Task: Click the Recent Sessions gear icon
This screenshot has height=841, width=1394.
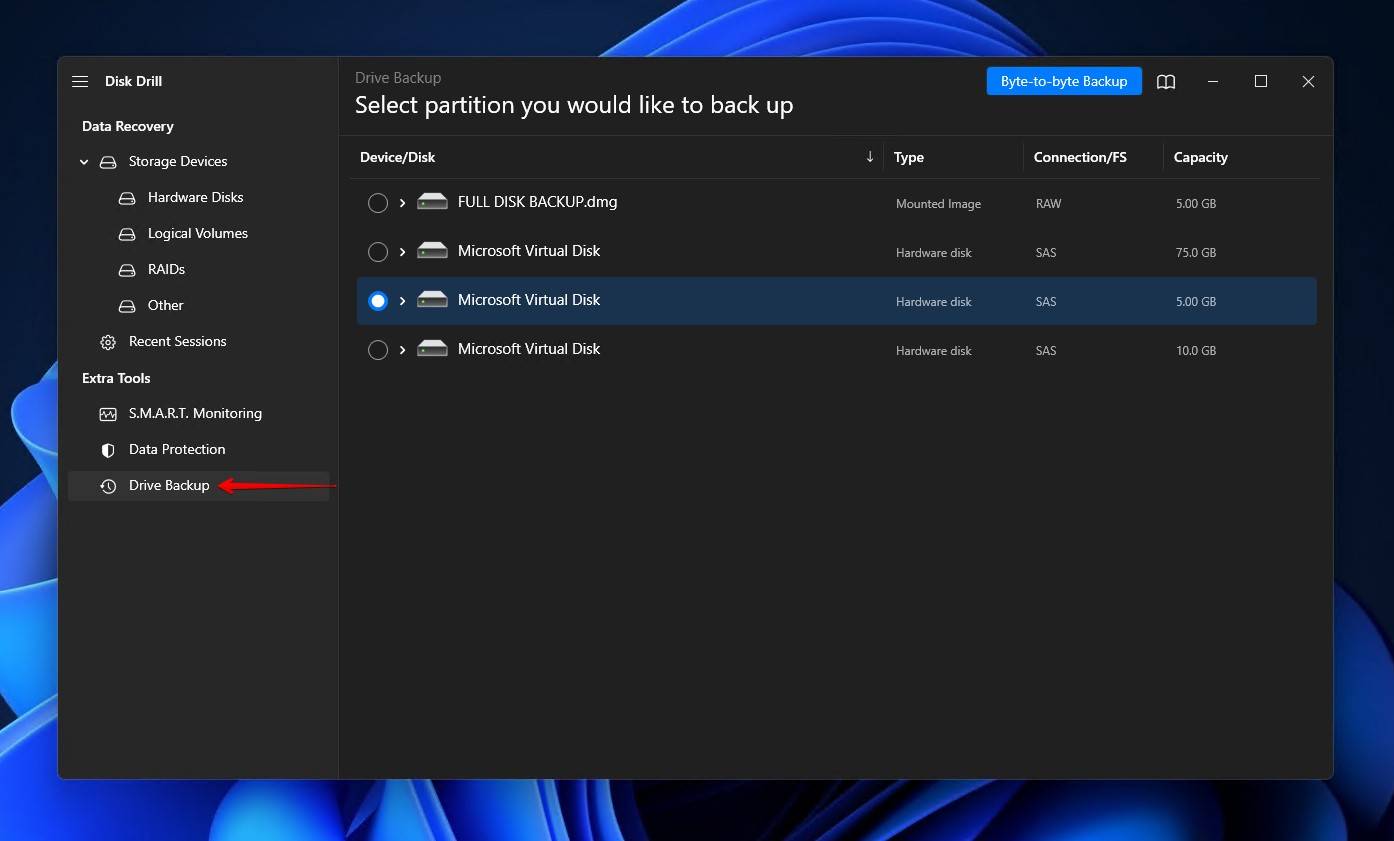Action: 108,342
